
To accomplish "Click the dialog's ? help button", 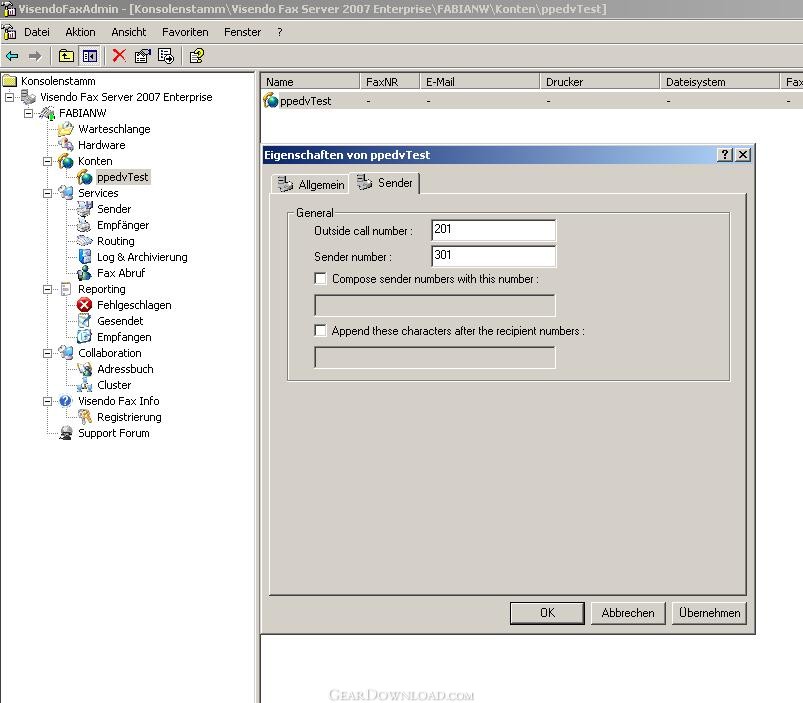I will point(724,155).
